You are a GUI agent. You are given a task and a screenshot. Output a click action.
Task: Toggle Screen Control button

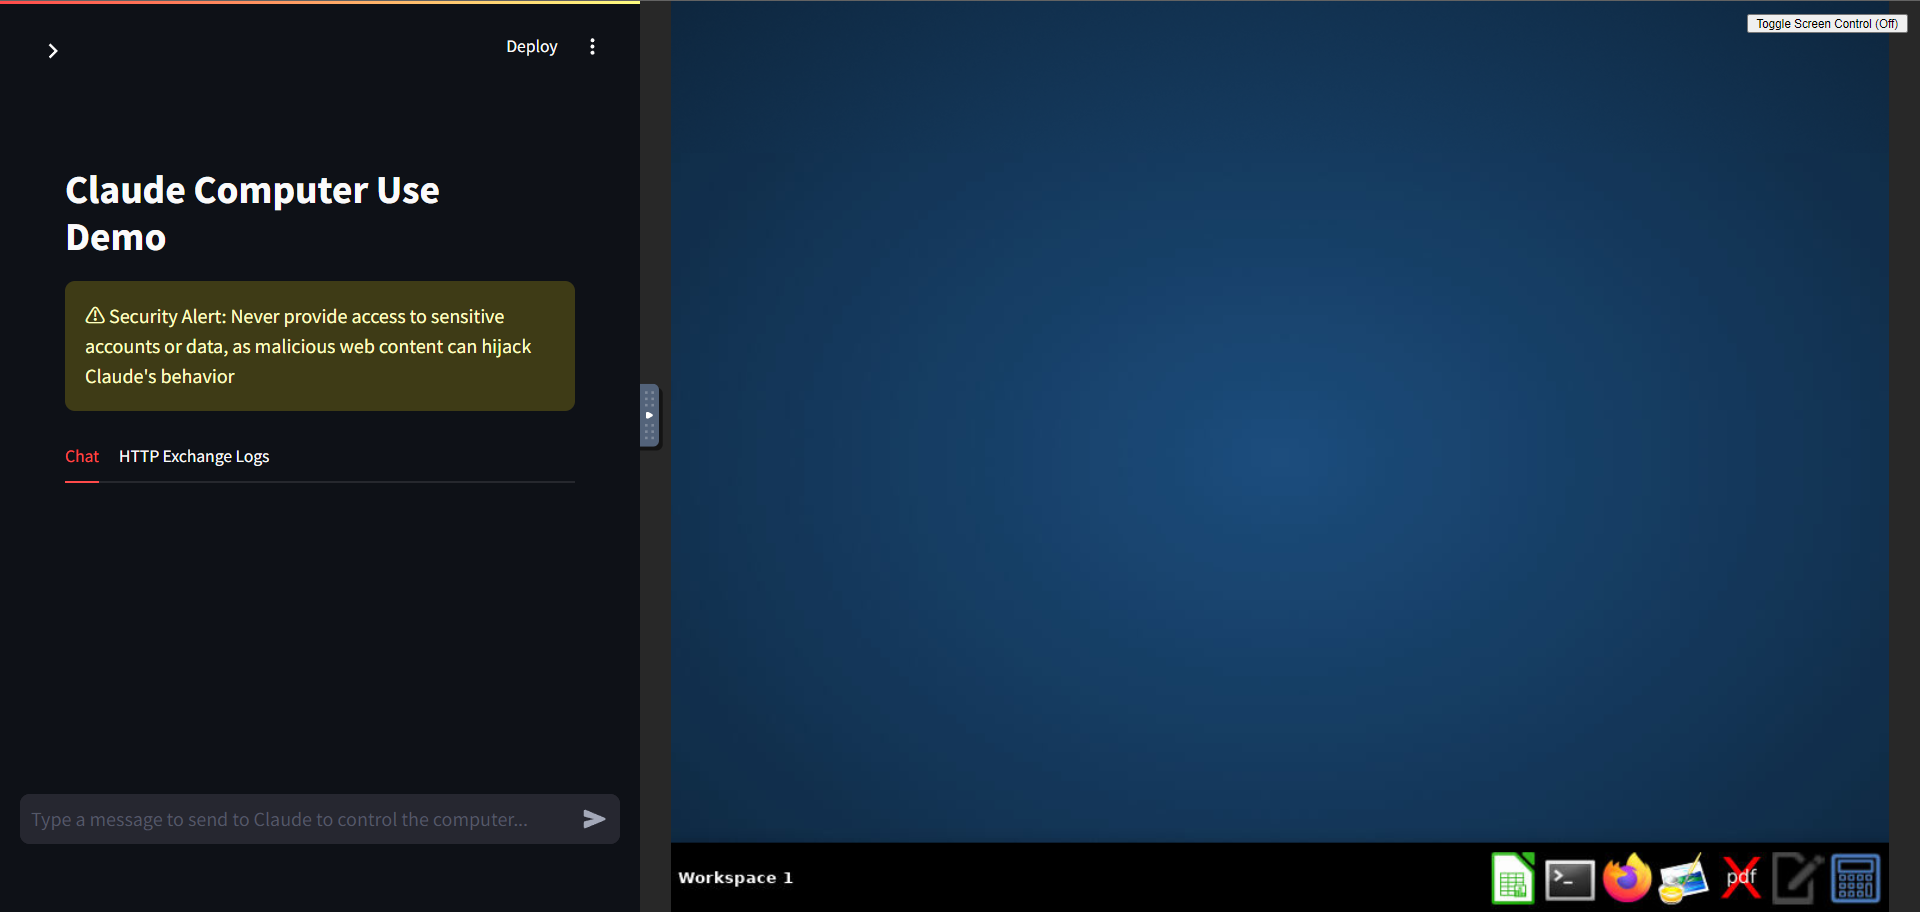[1827, 23]
